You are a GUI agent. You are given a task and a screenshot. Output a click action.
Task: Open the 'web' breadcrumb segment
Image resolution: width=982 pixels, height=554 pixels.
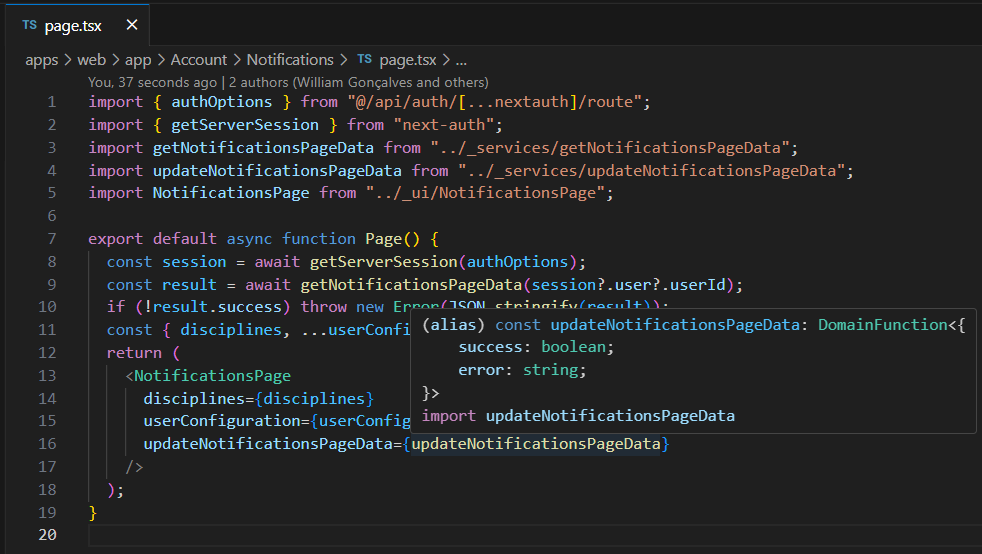click(91, 60)
